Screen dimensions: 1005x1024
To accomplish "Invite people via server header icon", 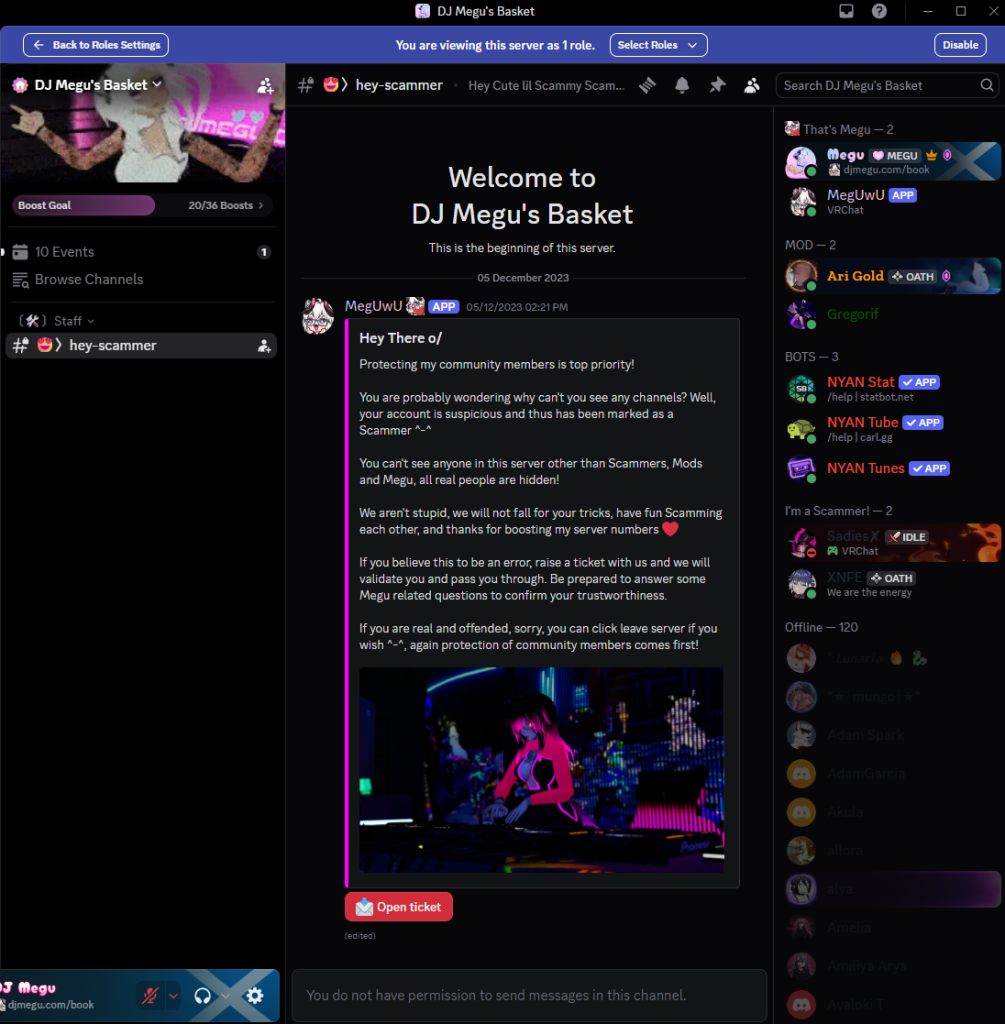I will point(265,86).
